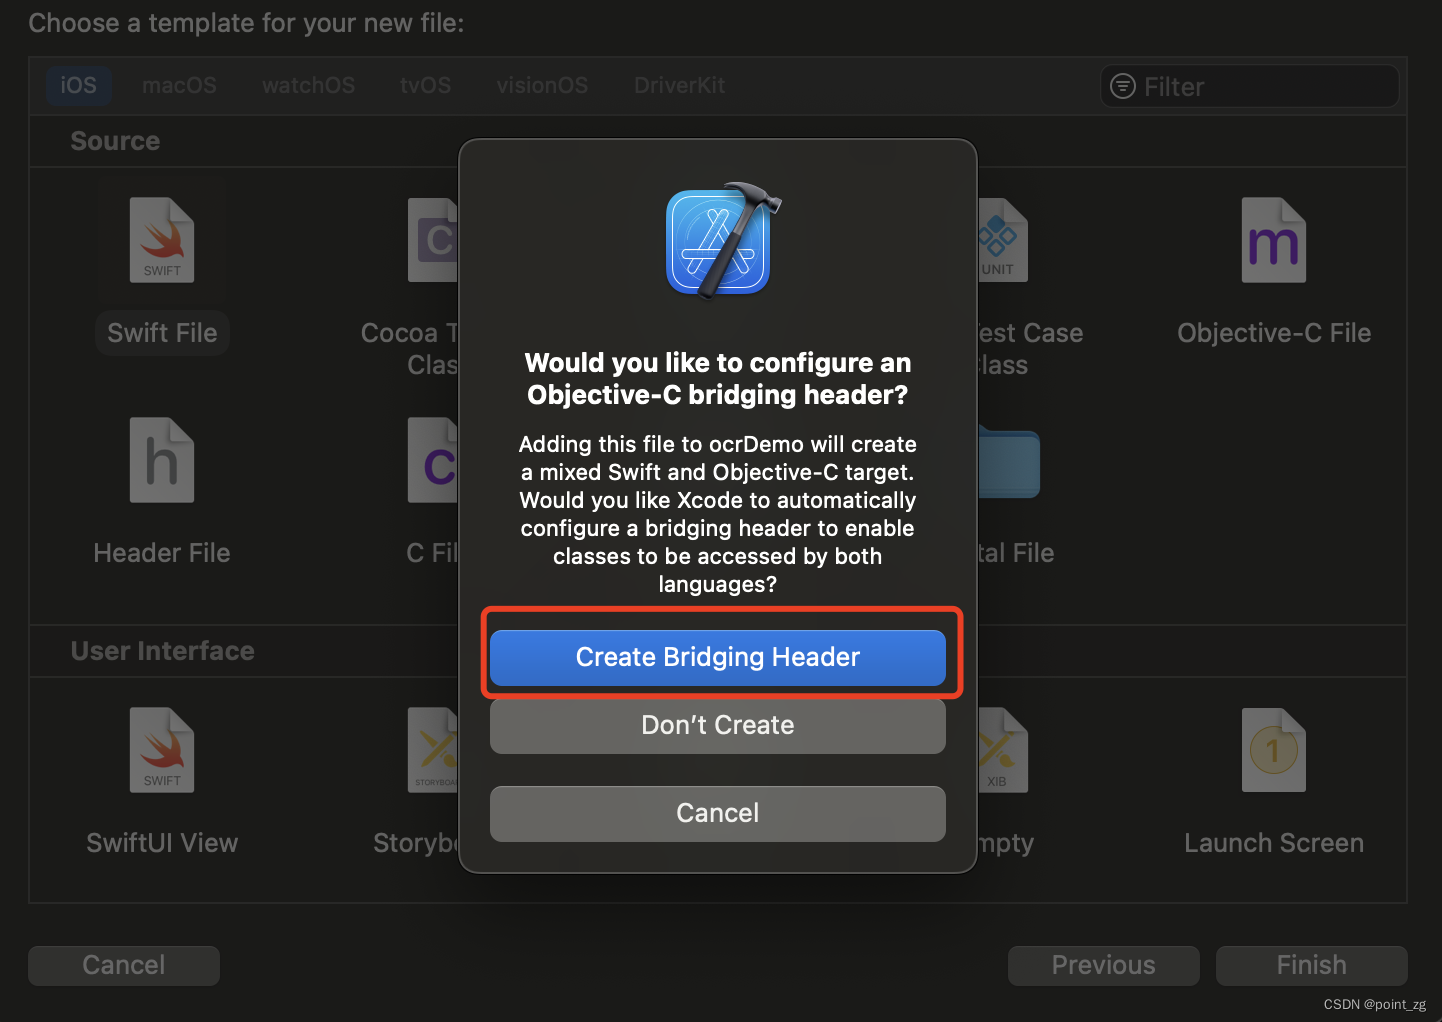Go back with the Previous button

[x=1103, y=965]
